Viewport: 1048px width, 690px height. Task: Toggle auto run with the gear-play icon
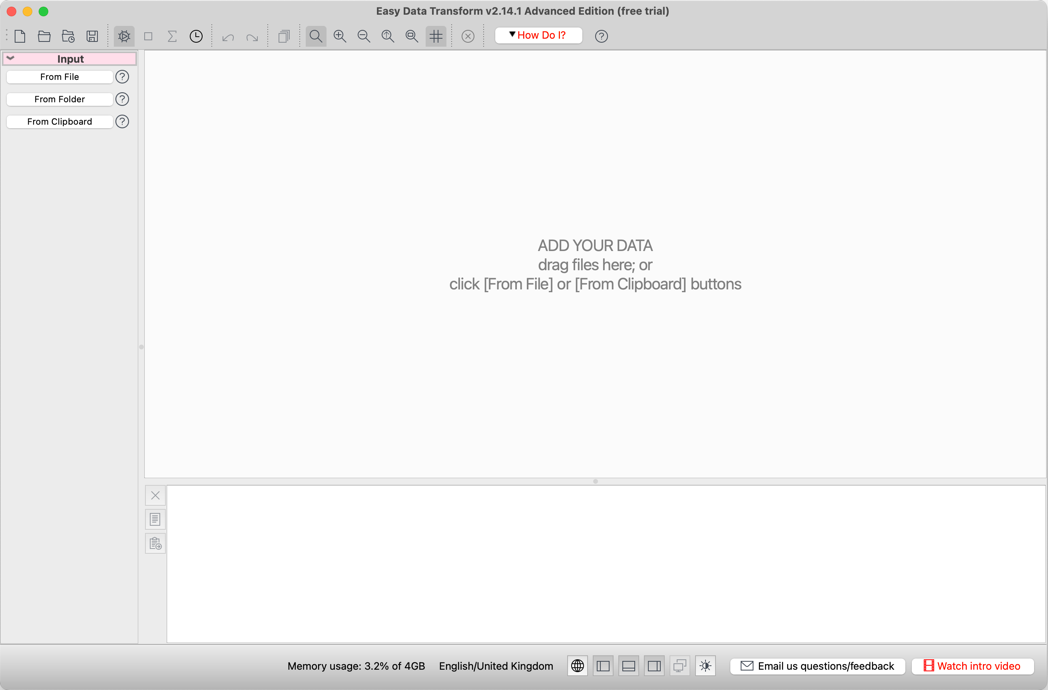coord(124,36)
